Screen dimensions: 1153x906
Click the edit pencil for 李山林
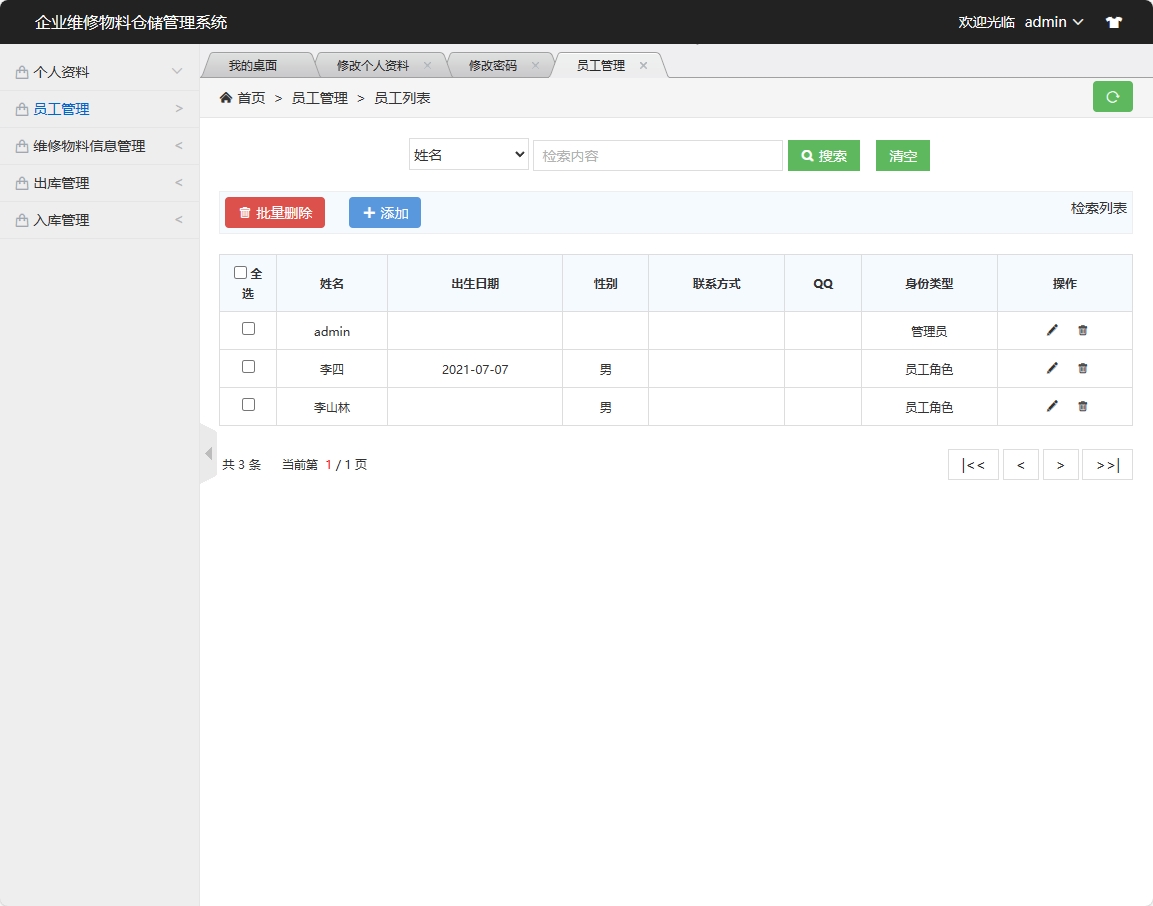(1051, 406)
